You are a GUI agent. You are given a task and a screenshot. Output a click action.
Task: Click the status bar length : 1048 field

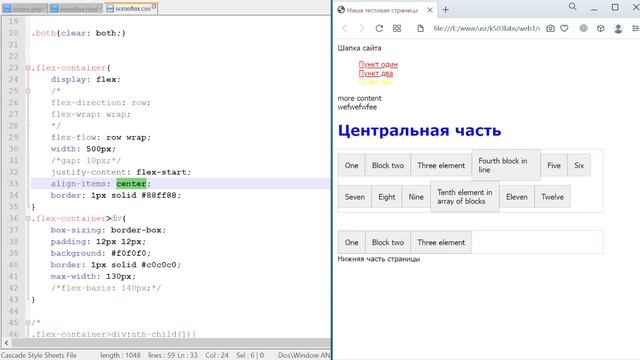pyautogui.click(x=120, y=355)
